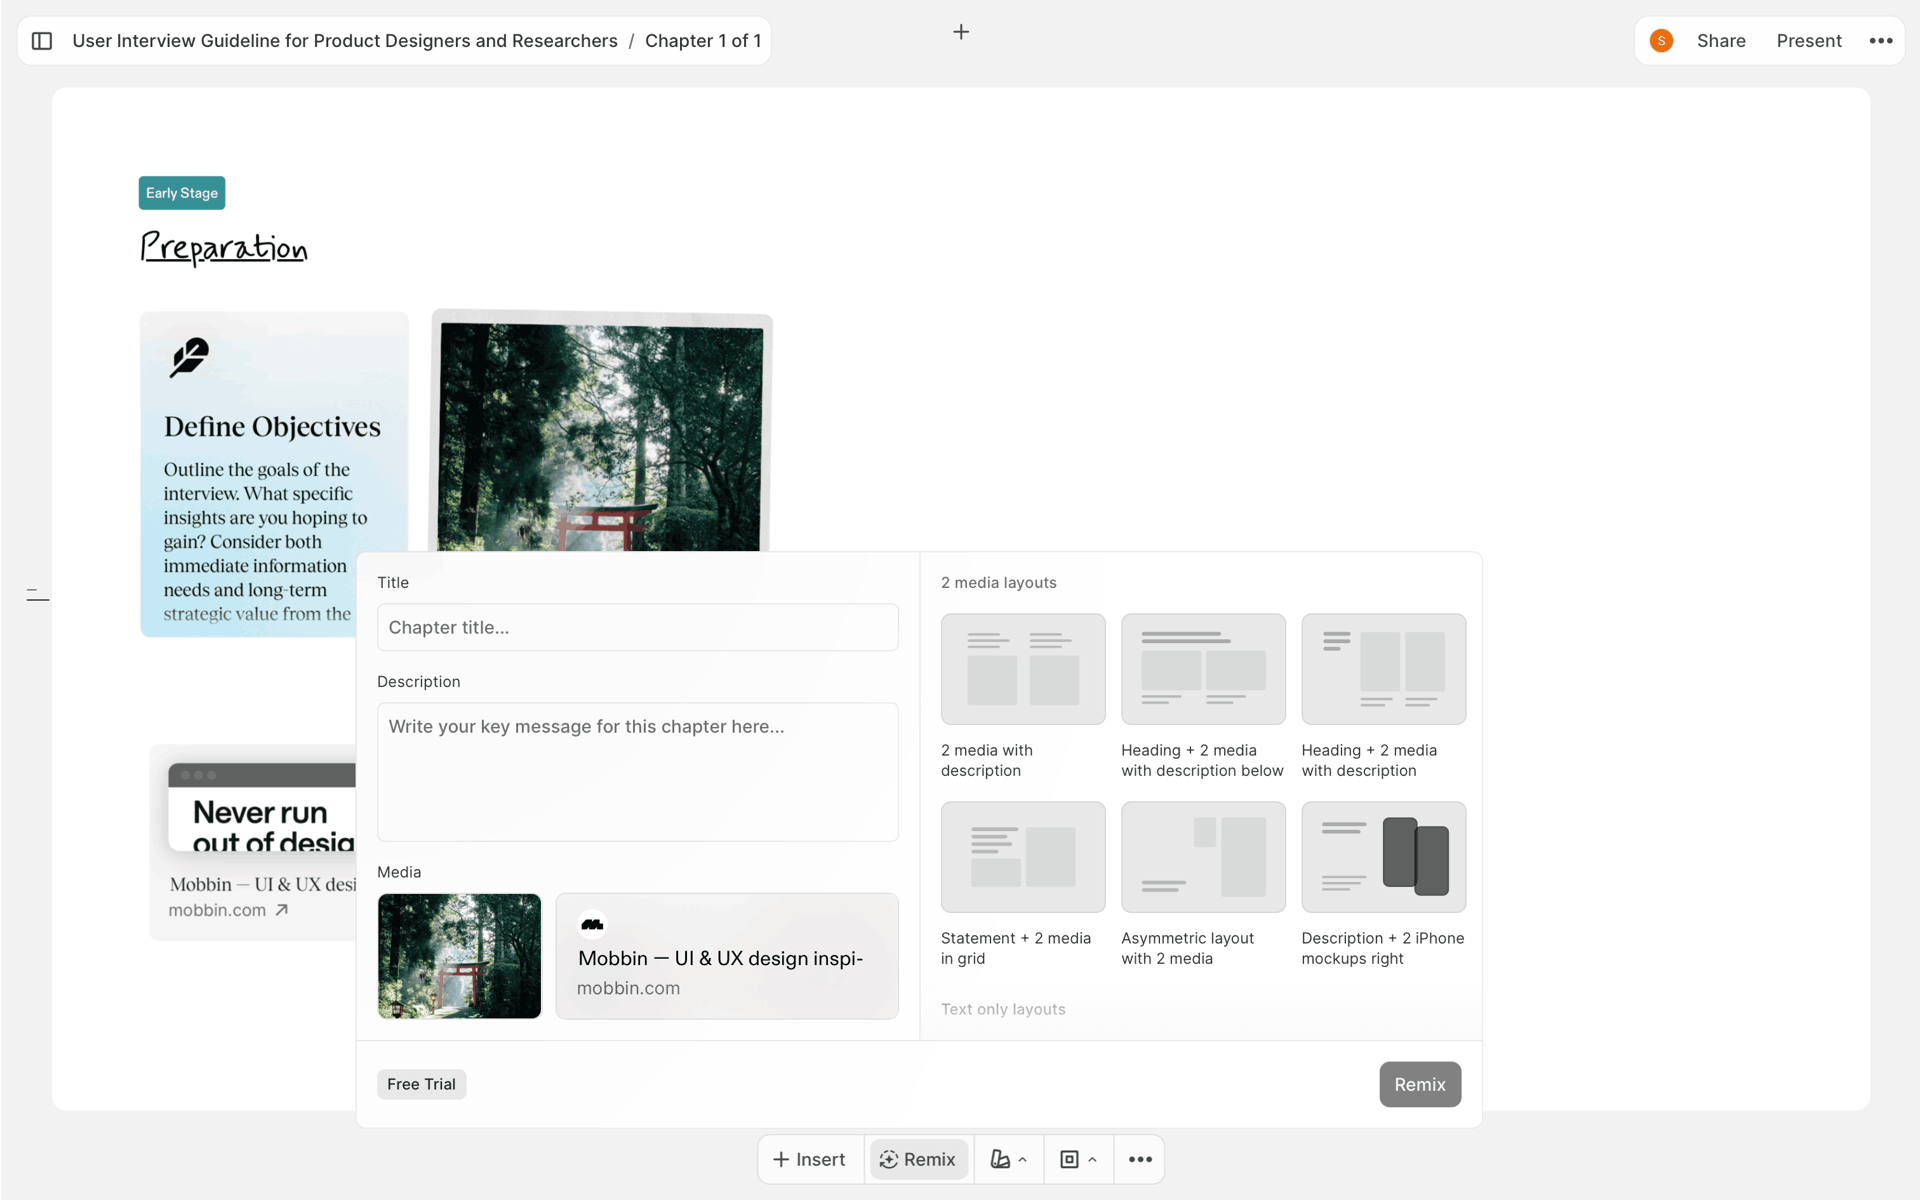Screen dimensions: 1920x1200
Task: Toggle the sidebar panel icon
Action: 42,41
